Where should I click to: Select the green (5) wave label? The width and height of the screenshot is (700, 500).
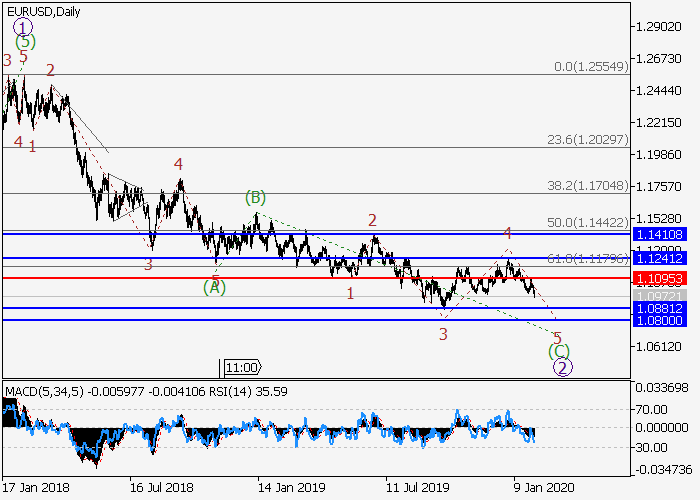tap(26, 42)
